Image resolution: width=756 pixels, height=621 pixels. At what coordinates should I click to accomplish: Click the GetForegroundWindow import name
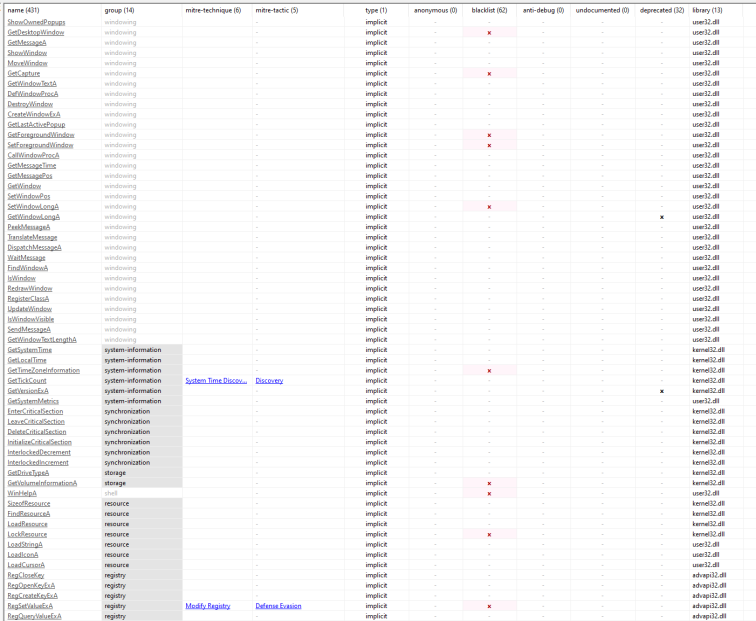click(41, 135)
